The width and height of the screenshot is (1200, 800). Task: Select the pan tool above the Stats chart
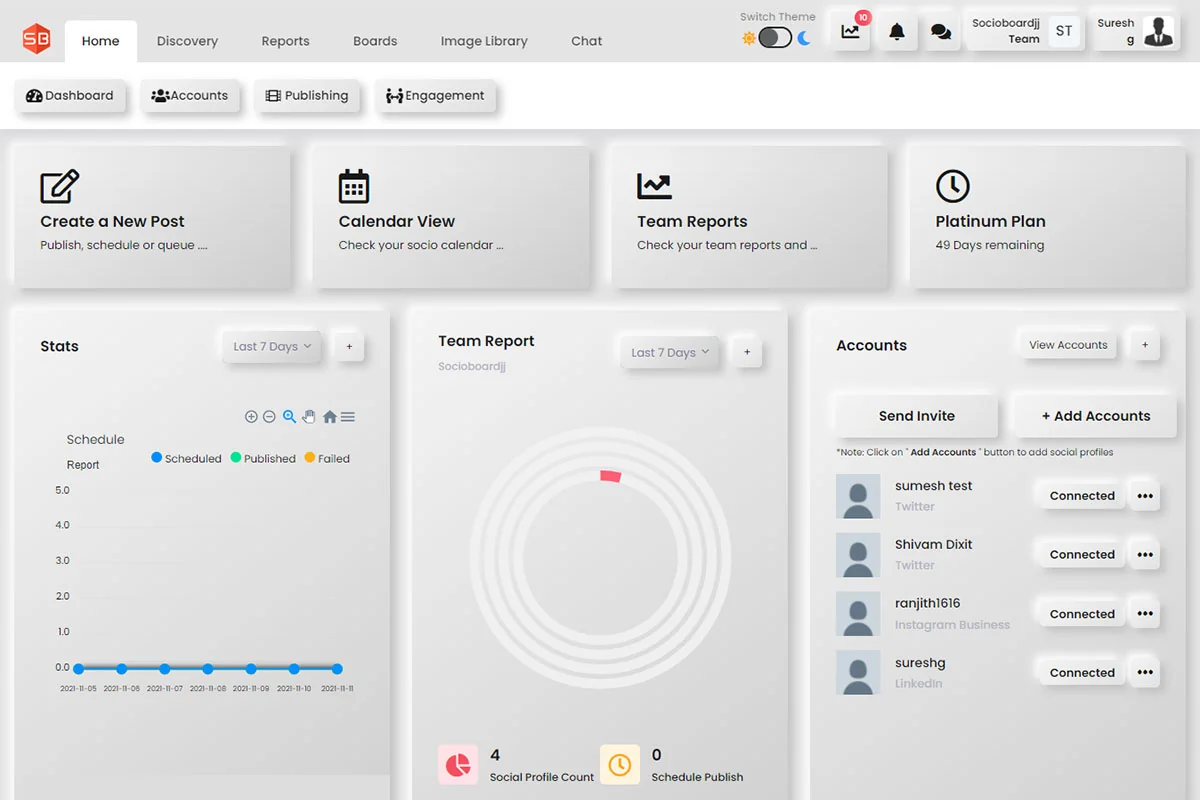[x=308, y=417]
